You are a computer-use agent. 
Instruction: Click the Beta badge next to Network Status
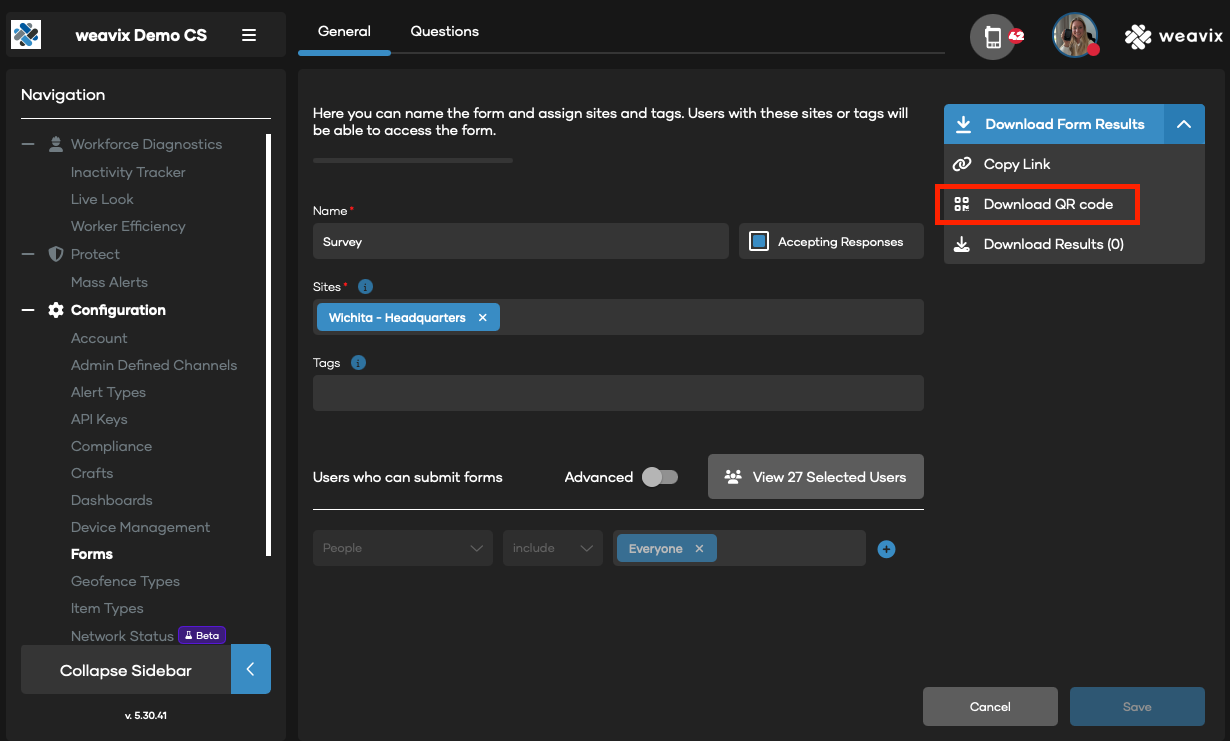tap(202, 636)
